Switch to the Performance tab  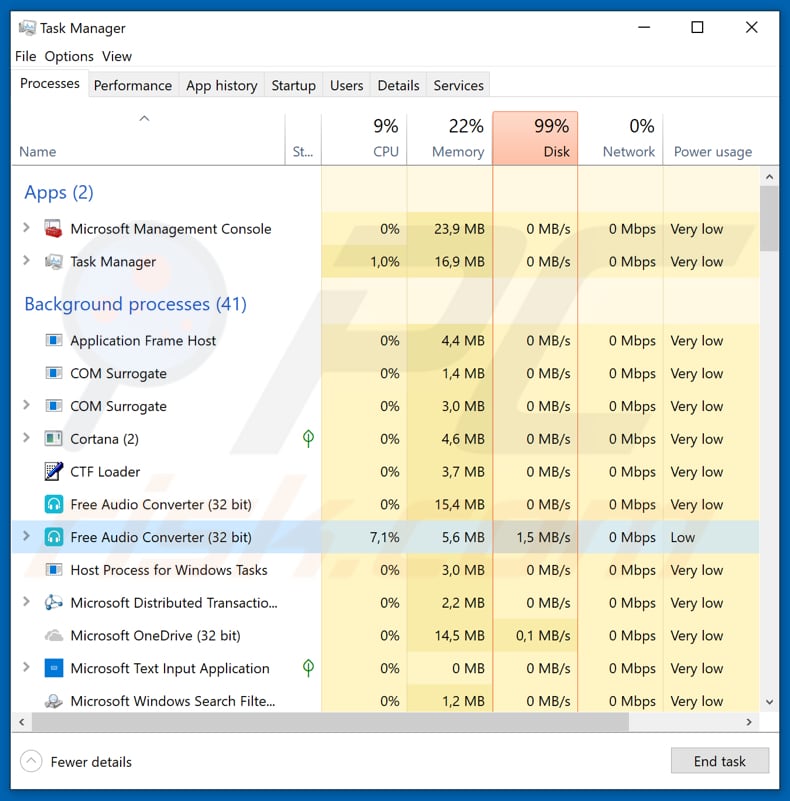[133, 85]
